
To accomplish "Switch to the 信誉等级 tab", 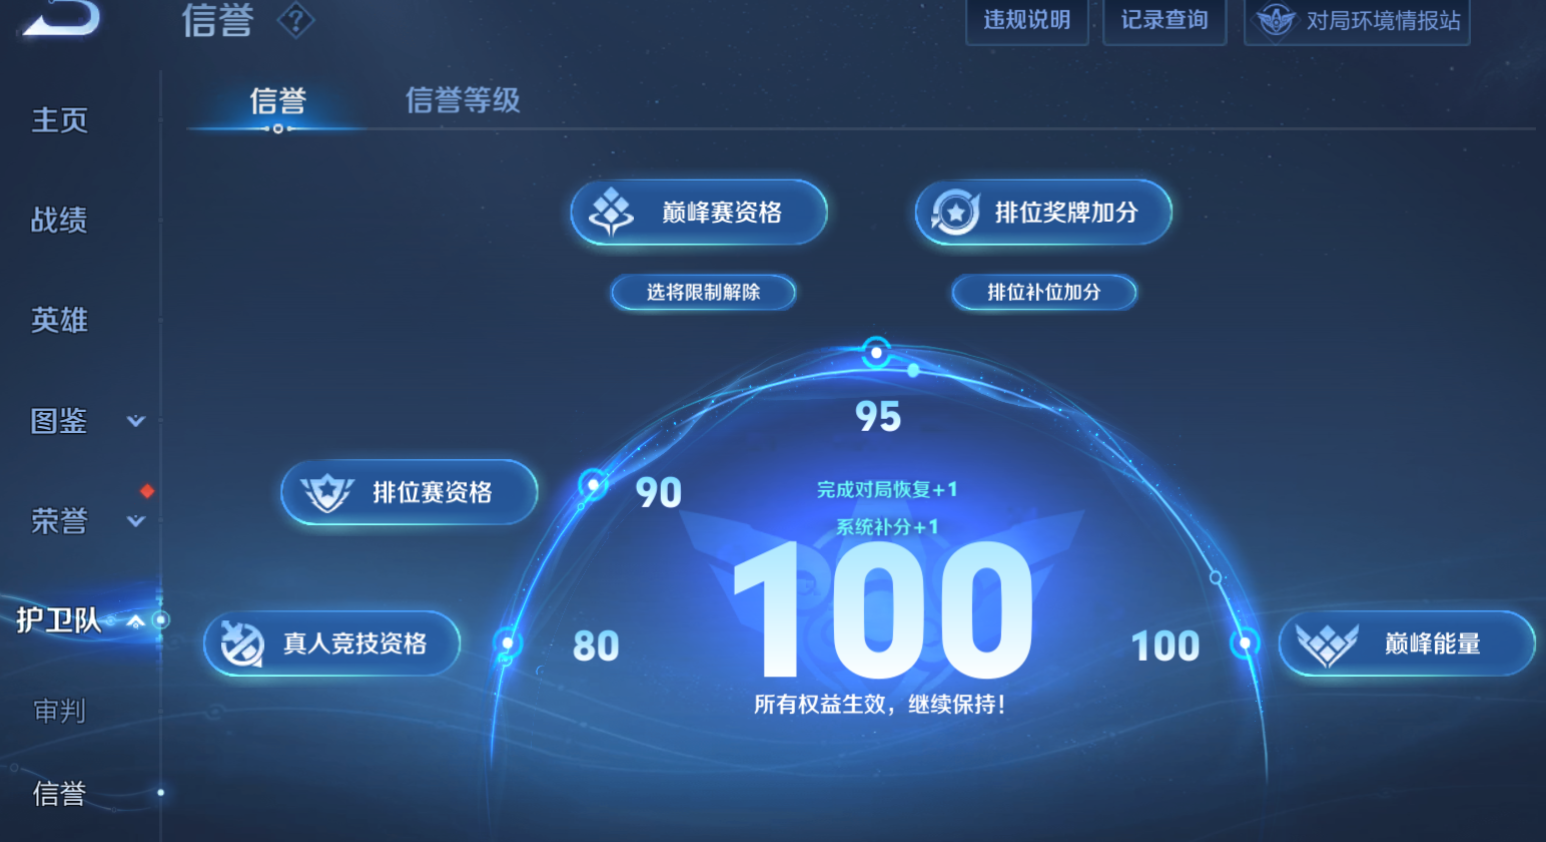I will 463,100.
